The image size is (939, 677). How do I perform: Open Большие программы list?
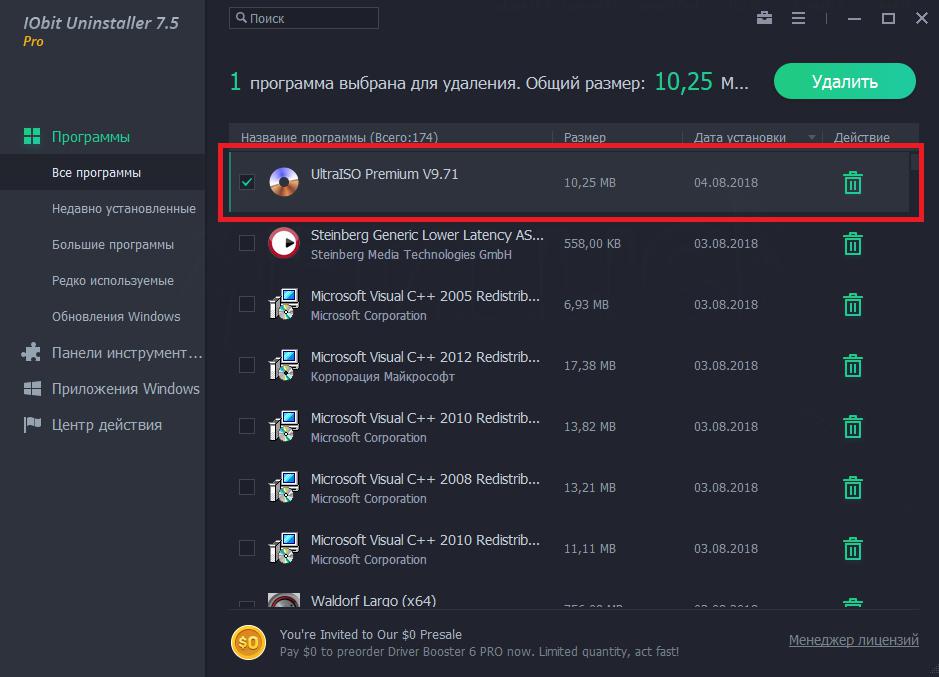(x=112, y=245)
